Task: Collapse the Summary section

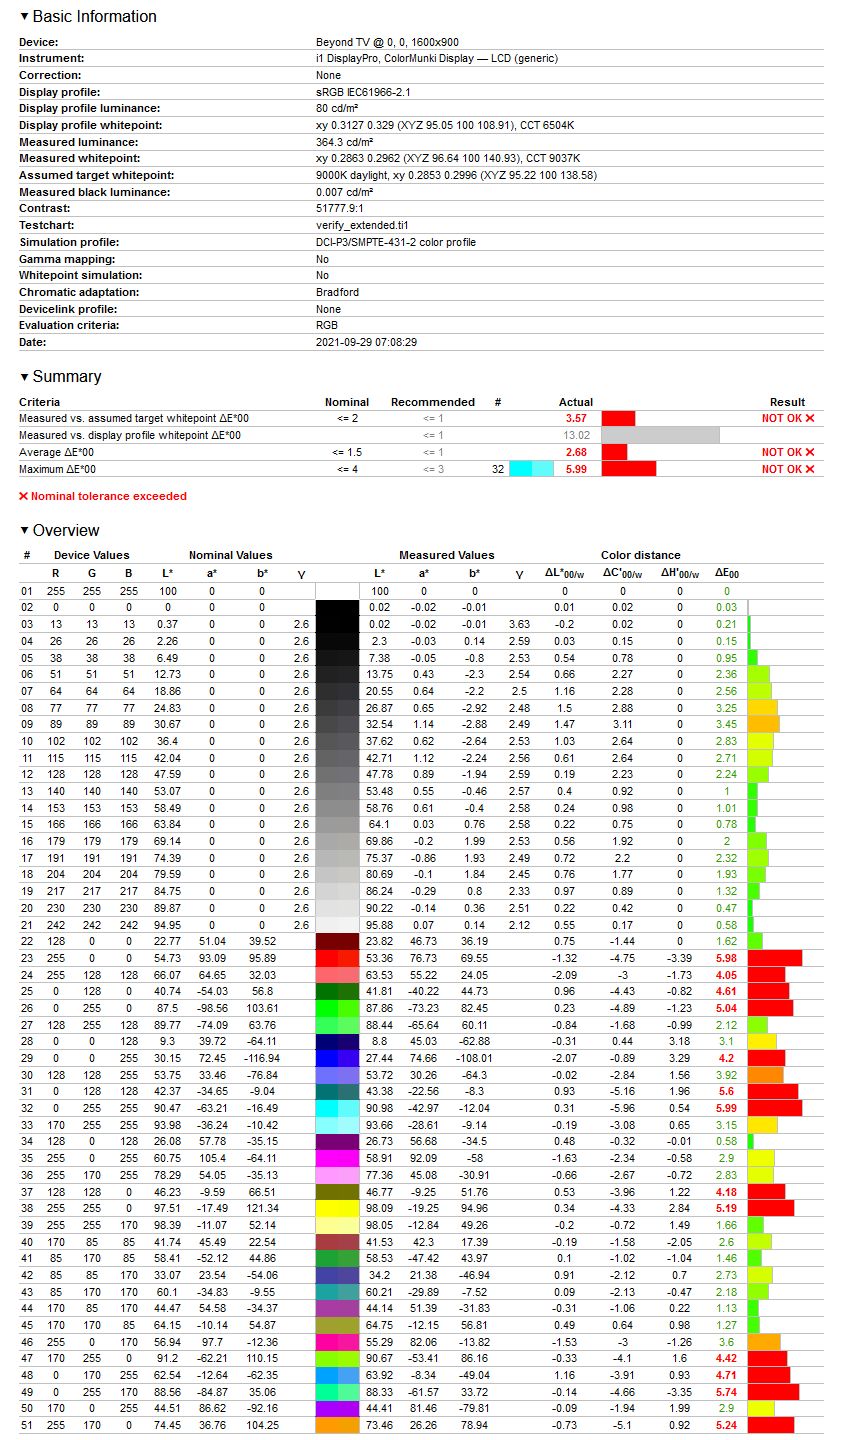Action: (60, 376)
